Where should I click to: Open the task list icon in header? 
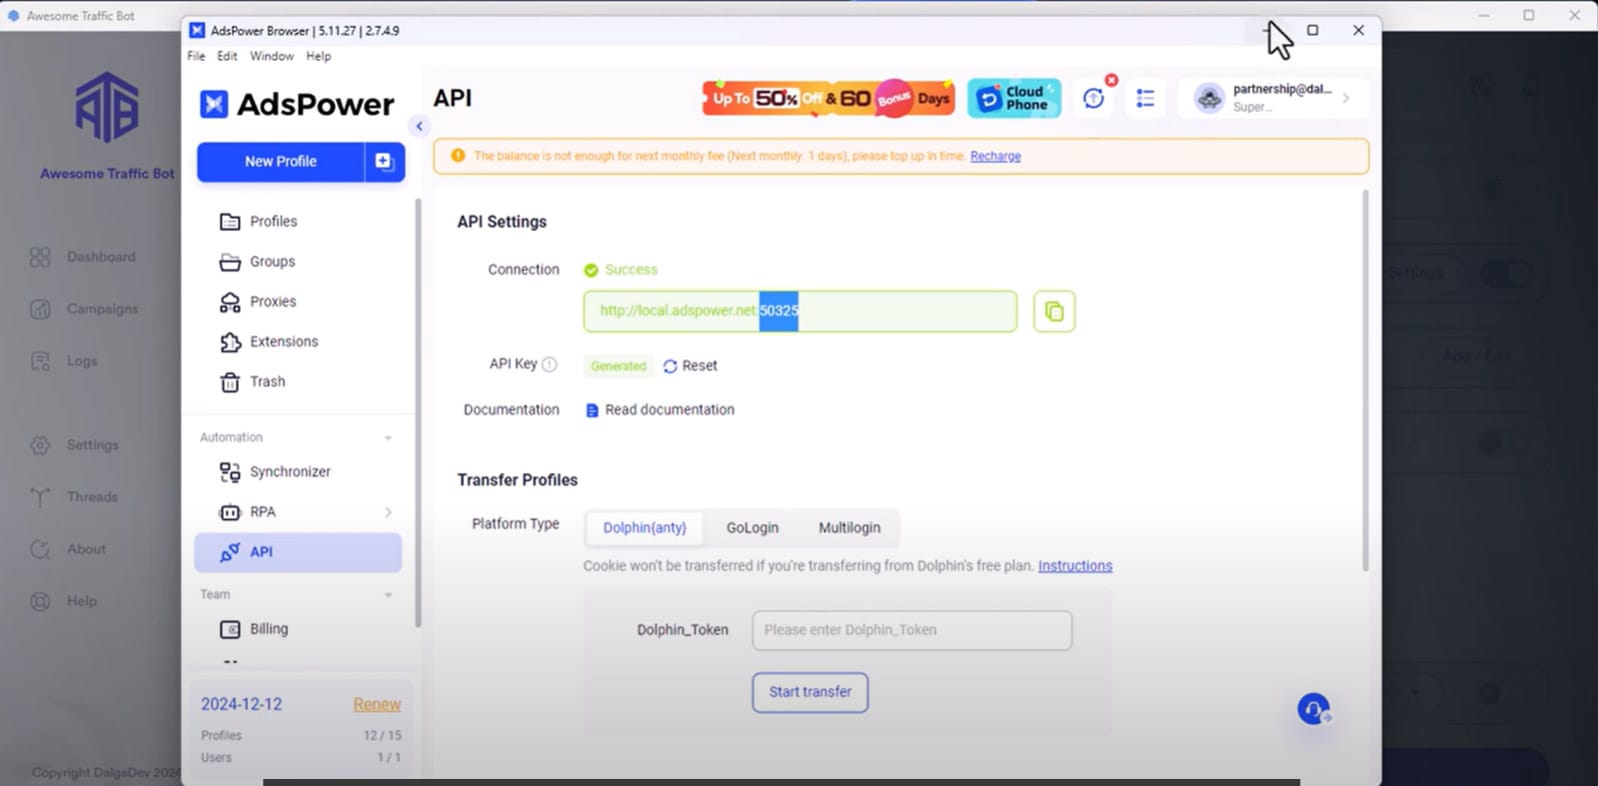point(1145,98)
